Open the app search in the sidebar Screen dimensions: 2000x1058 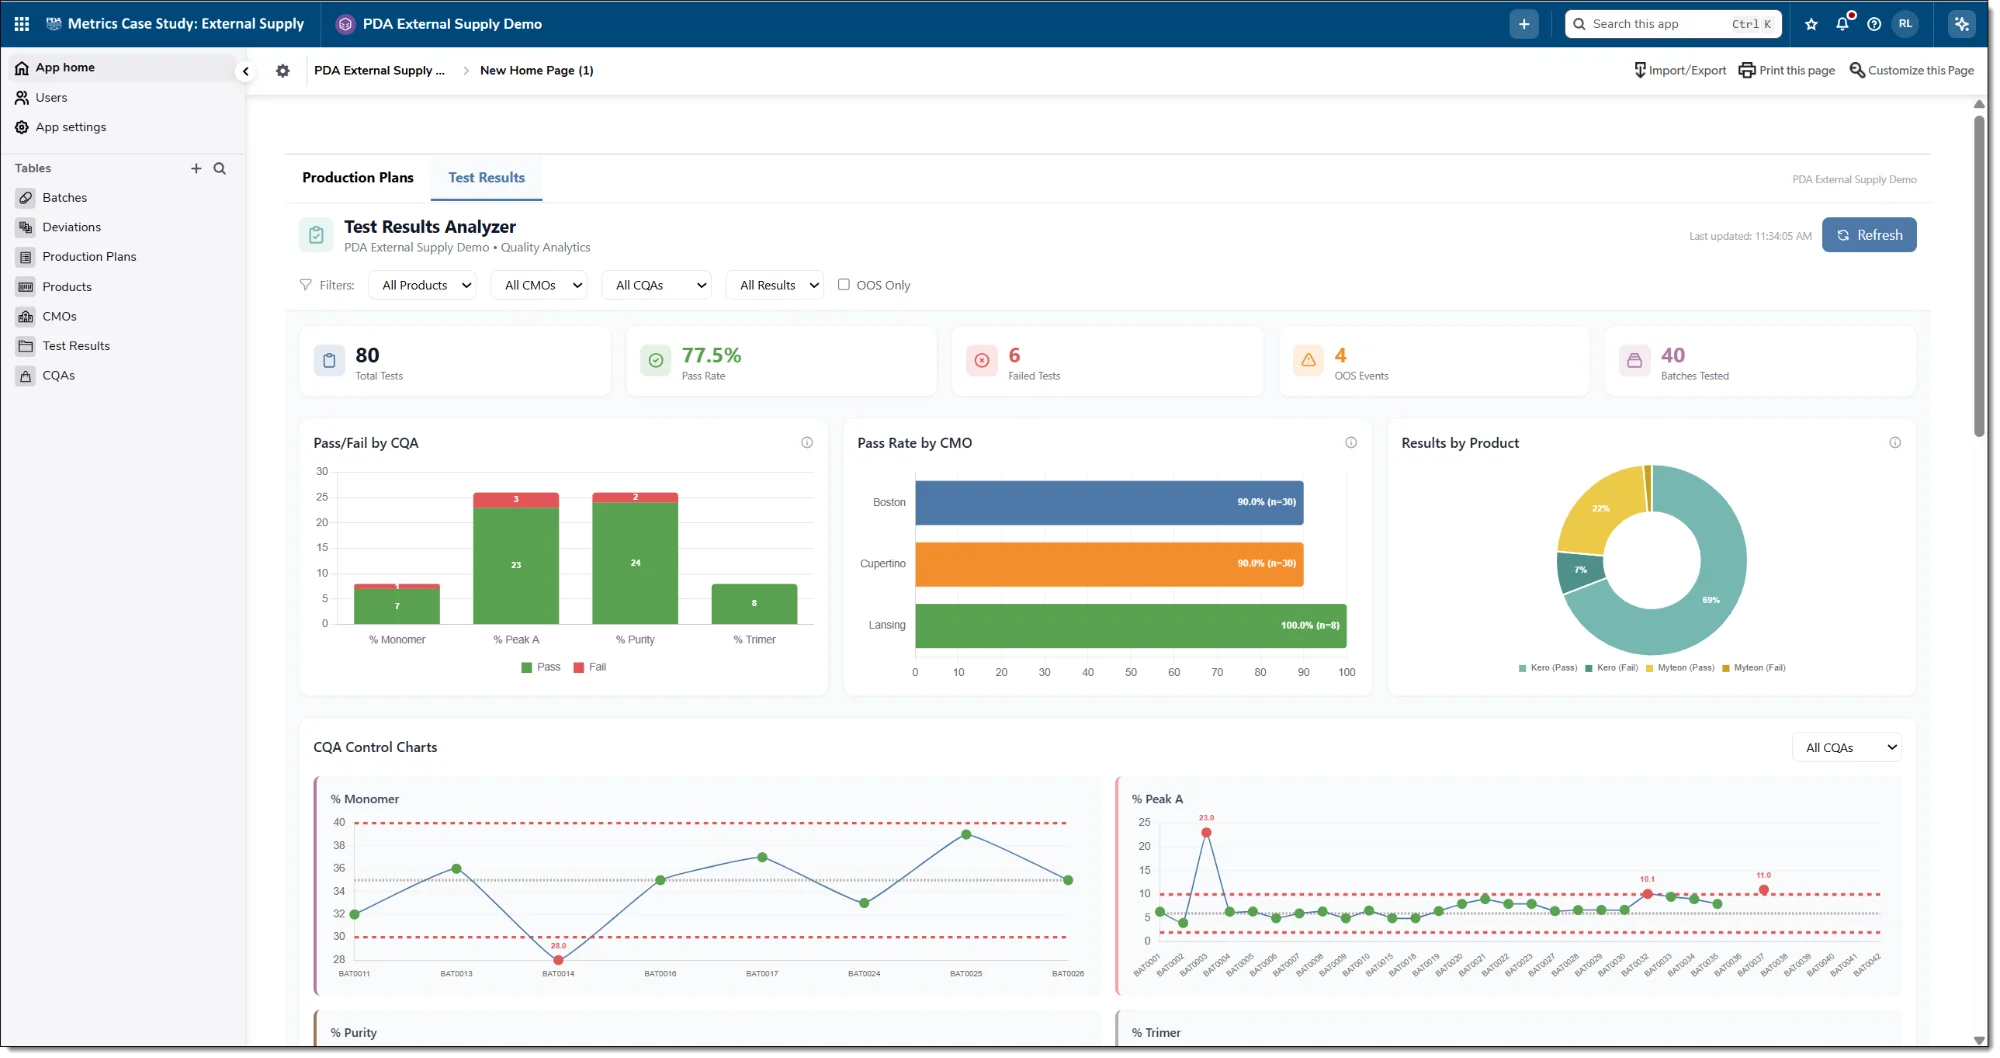click(220, 168)
